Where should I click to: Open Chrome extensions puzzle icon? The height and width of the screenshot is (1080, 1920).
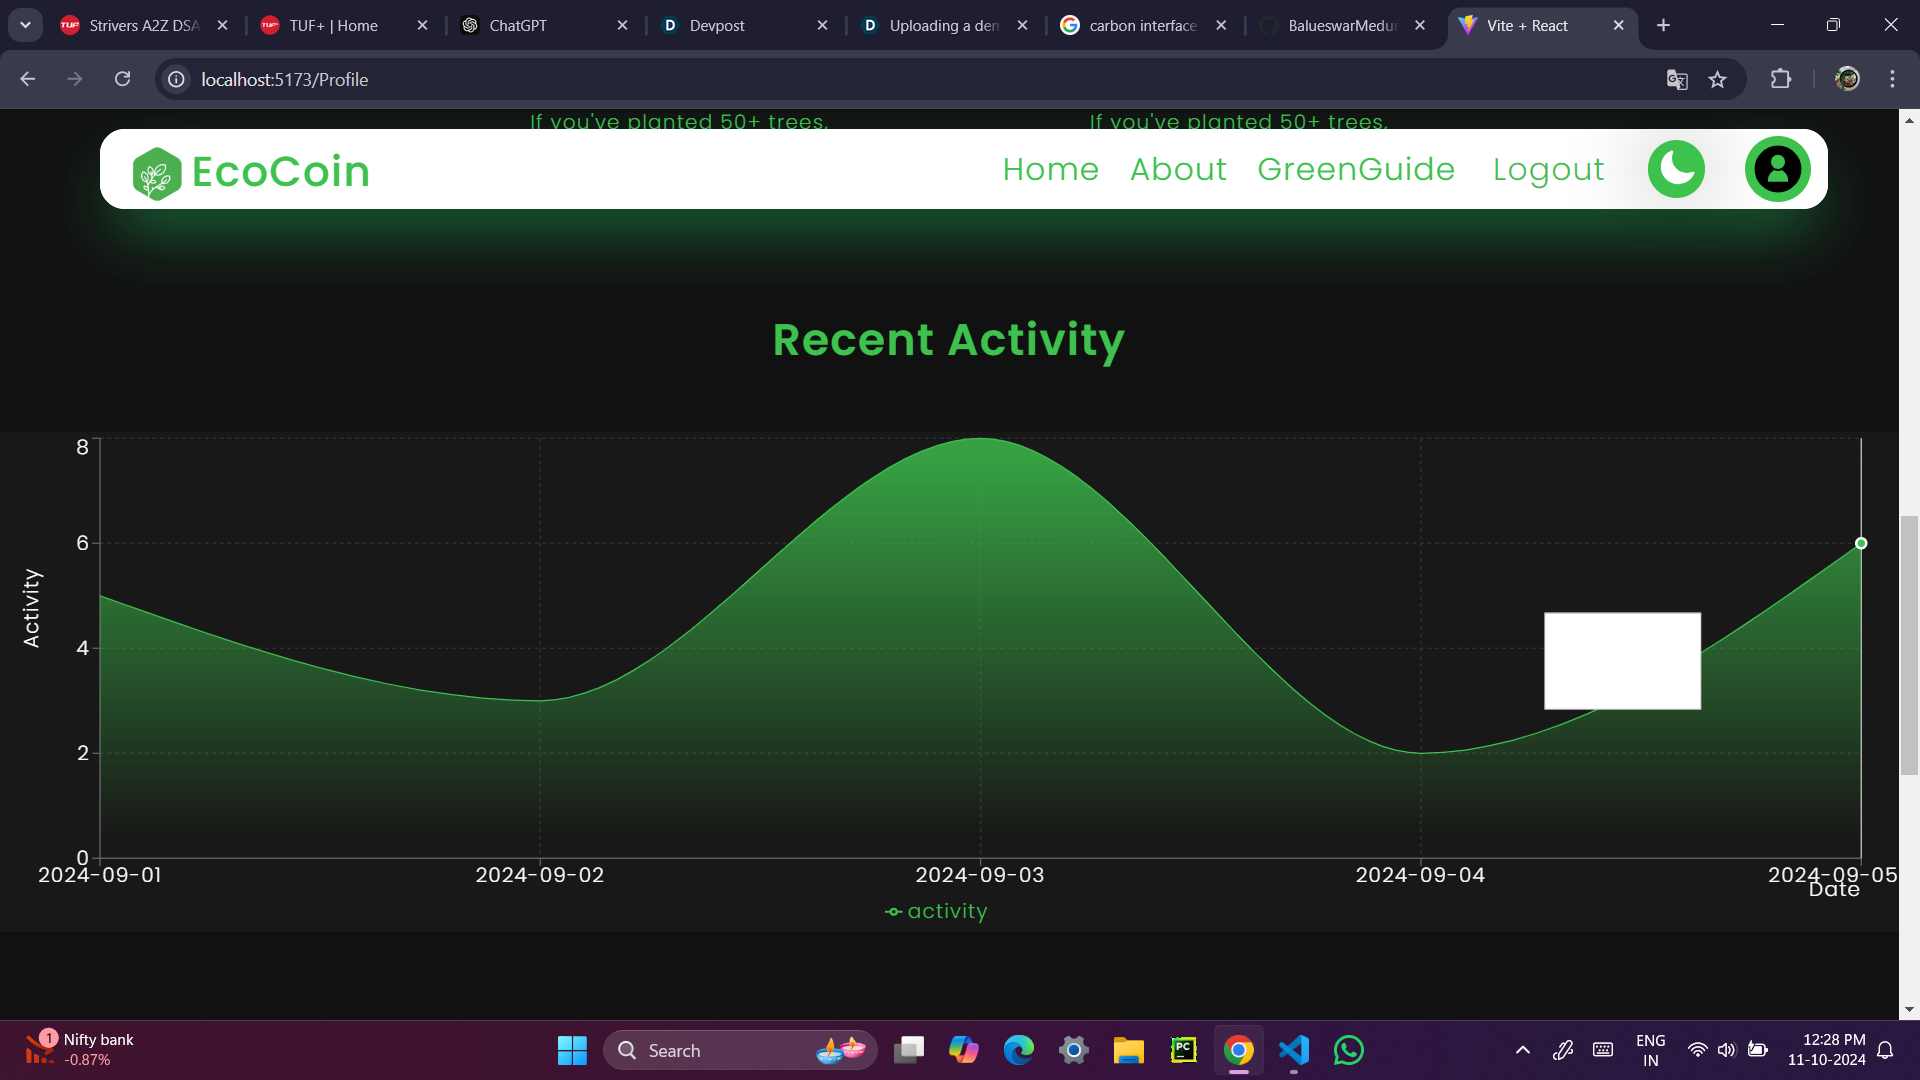click(x=1780, y=79)
